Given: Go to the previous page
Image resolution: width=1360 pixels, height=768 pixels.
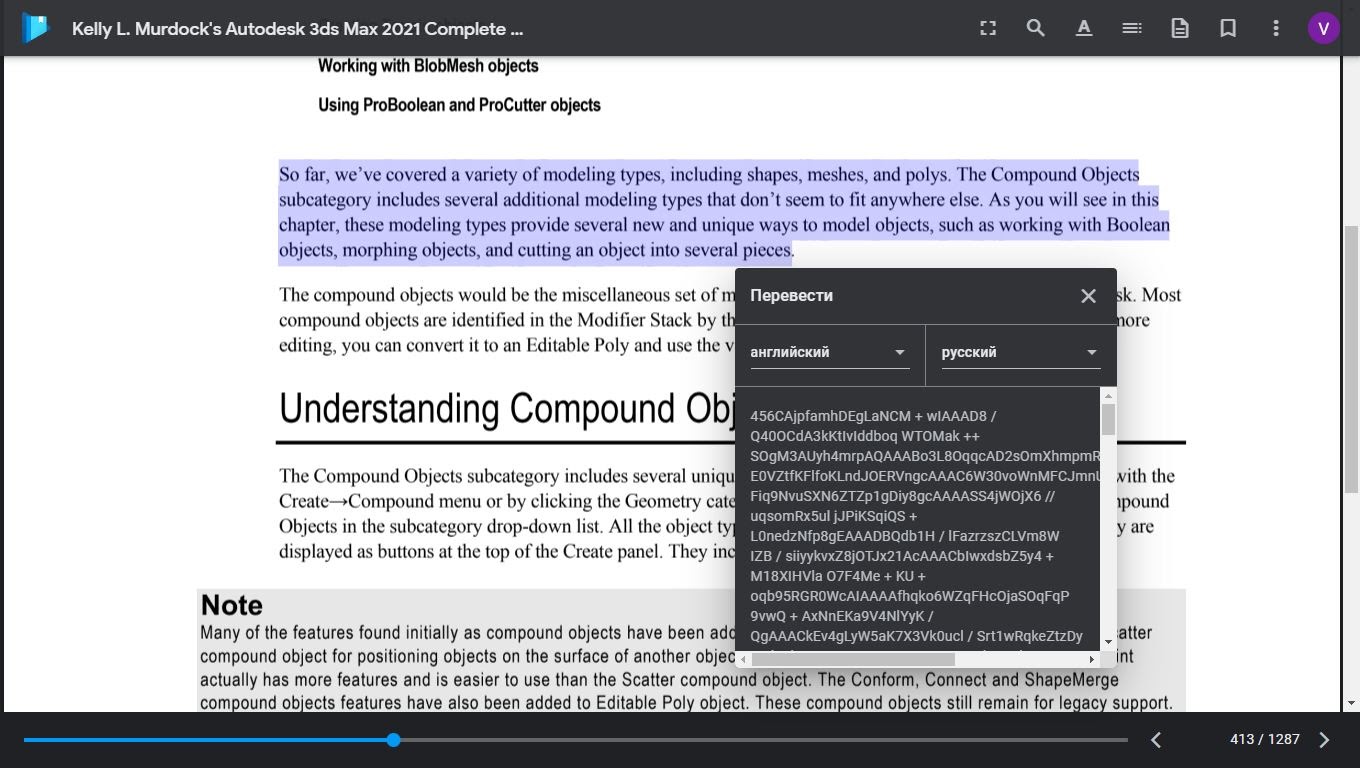Looking at the screenshot, I should tap(1156, 740).
